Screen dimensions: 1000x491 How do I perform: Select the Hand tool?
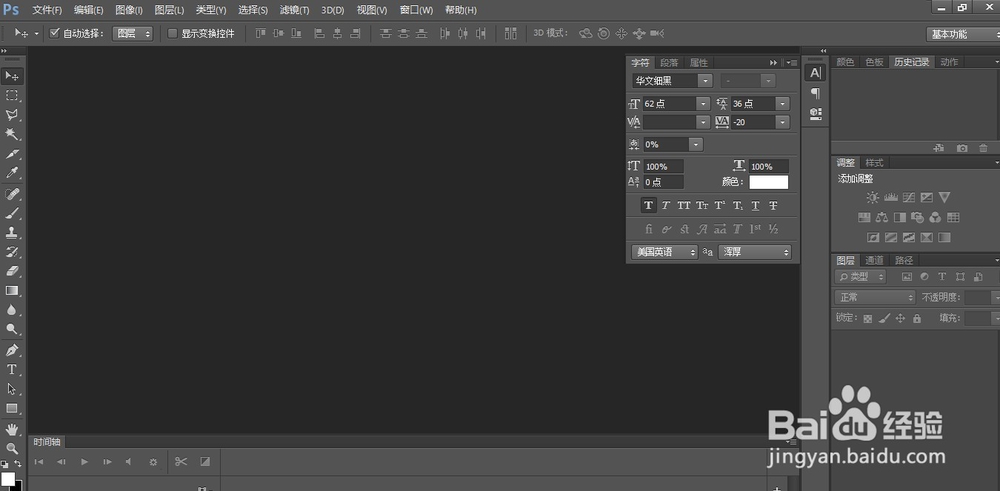(x=11, y=429)
